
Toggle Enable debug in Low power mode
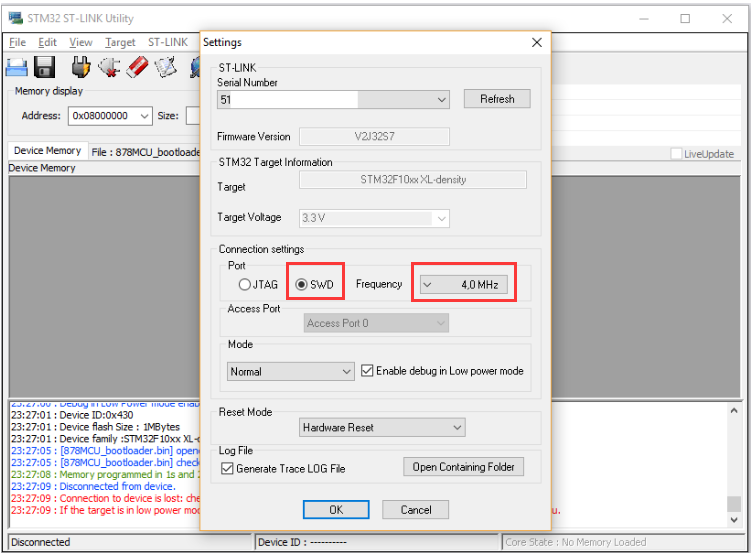pyautogui.click(x=367, y=371)
